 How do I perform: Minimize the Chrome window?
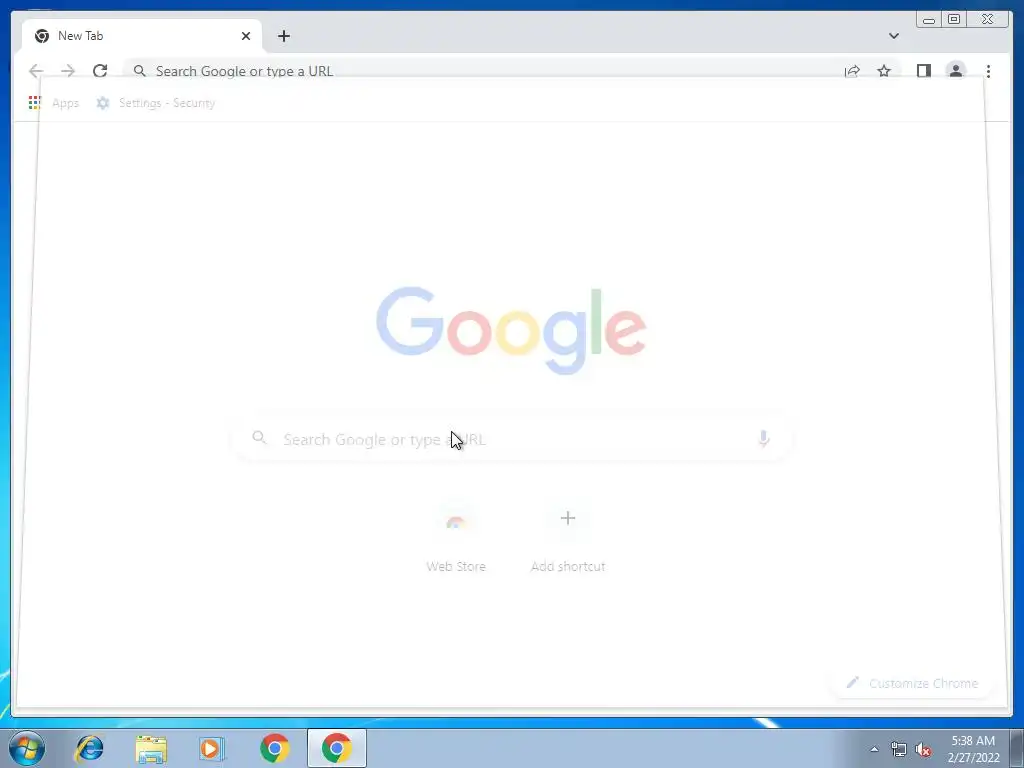pyautogui.click(x=928, y=20)
